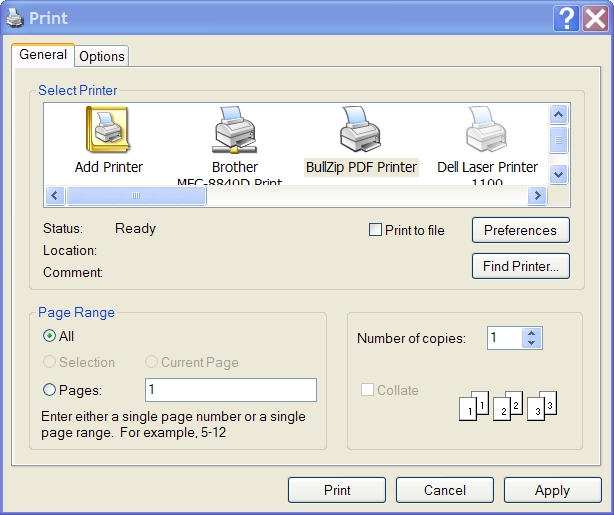Enable the Print to file checkbox
This screenshot has width=614, height=515.
375,229
